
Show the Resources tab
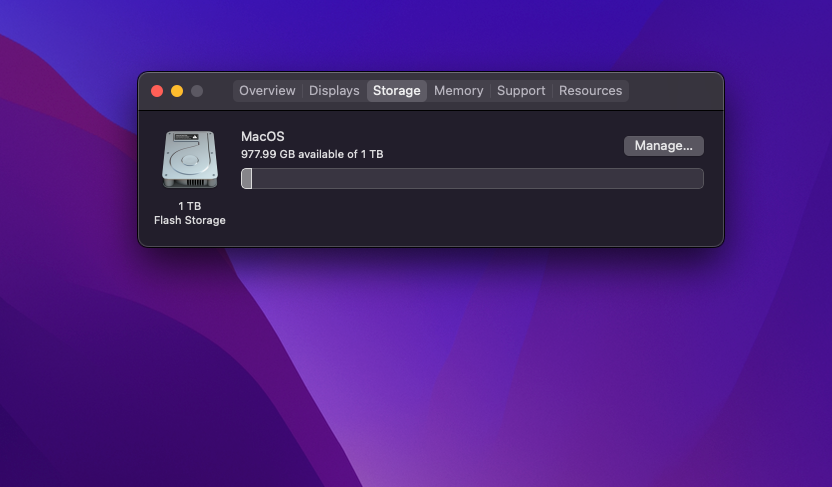point(591,91)
